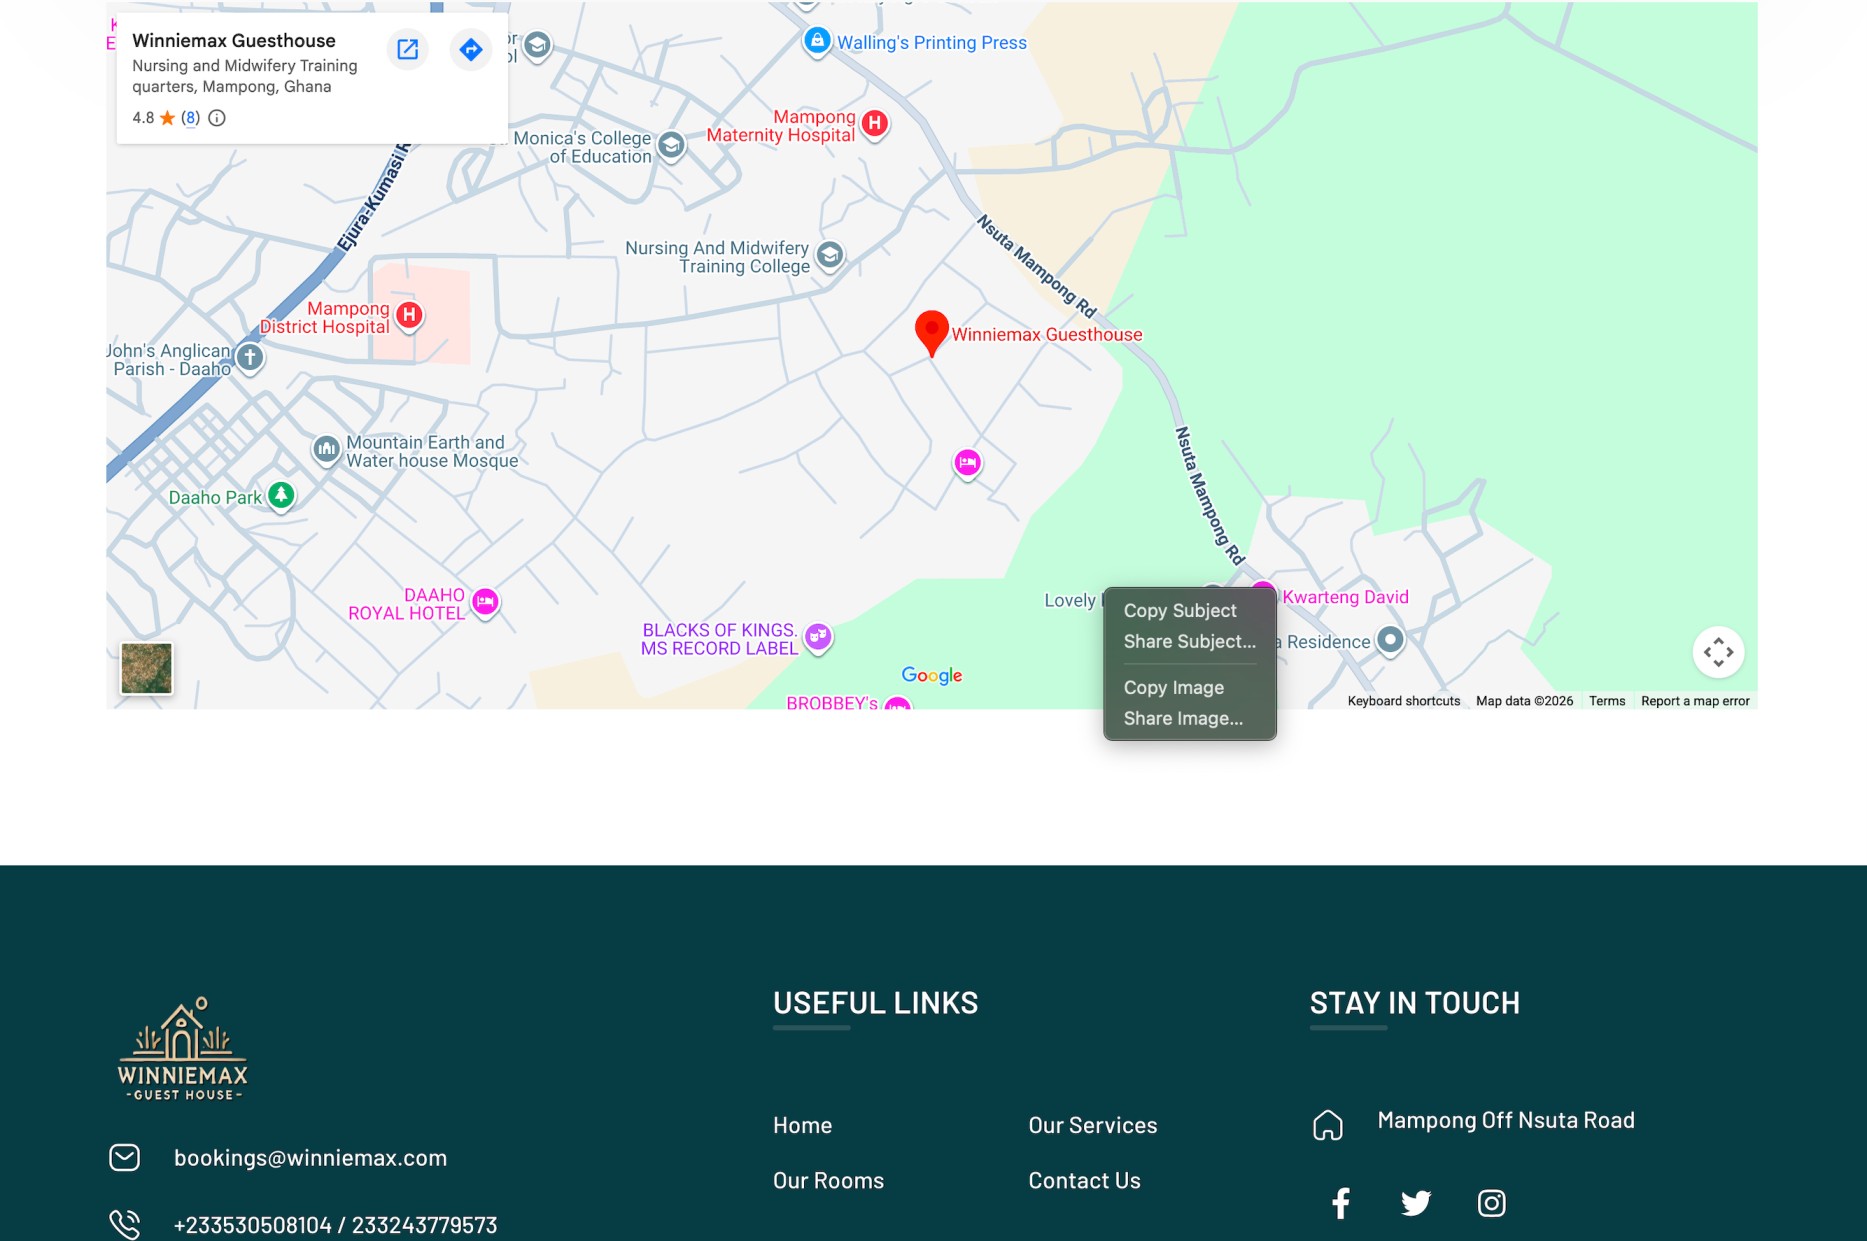This screenshot has width=1867, height=1241.
Task: Click the Winniemax Guesthouse red map label
Action: click(1046, 334)
